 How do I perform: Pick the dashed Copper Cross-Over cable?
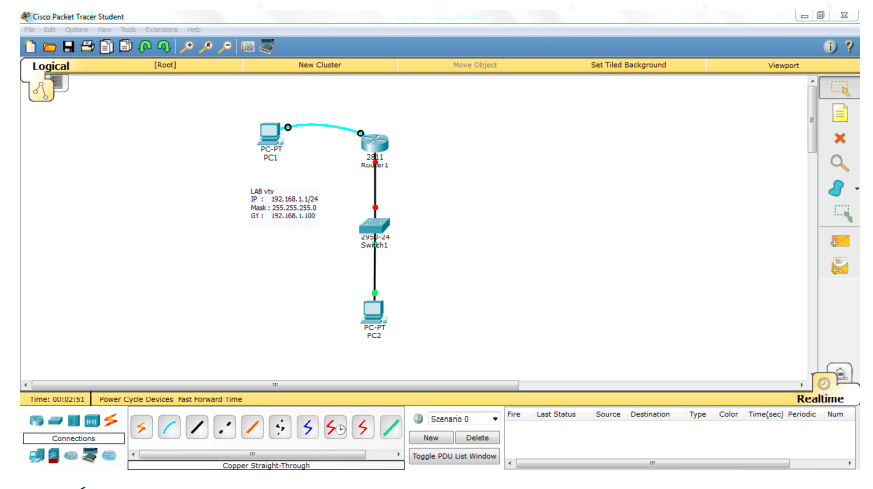(x=224, y=428)
